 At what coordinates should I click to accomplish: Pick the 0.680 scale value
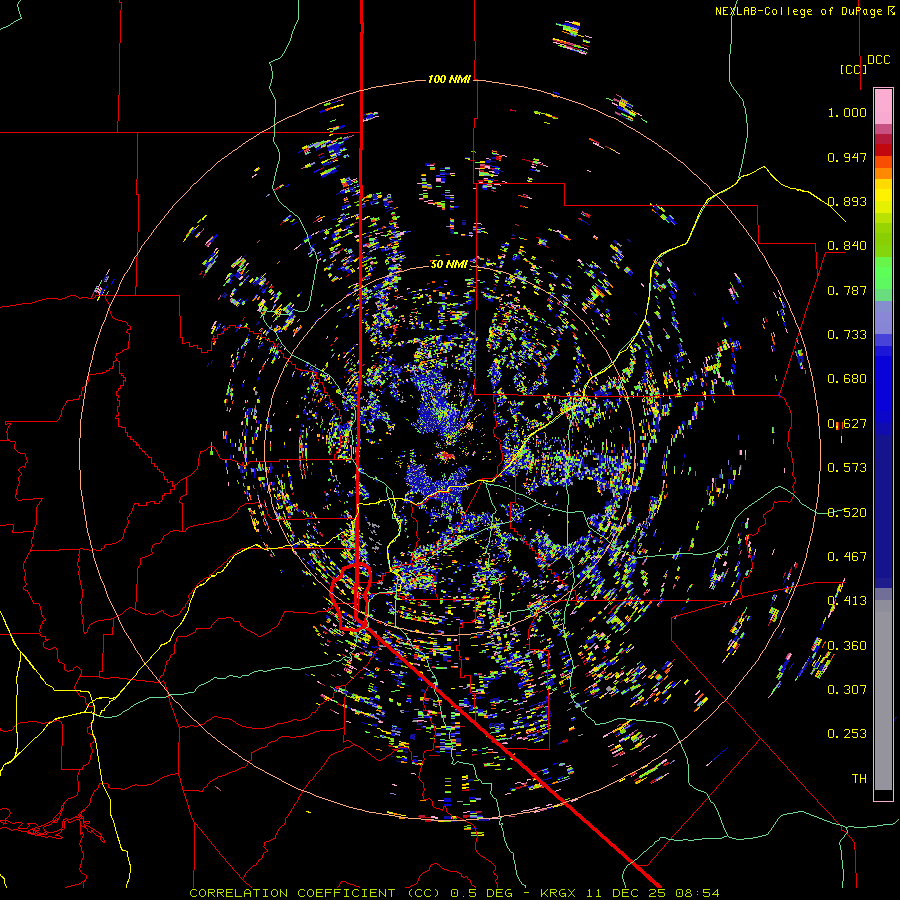[x=847, y=379]
